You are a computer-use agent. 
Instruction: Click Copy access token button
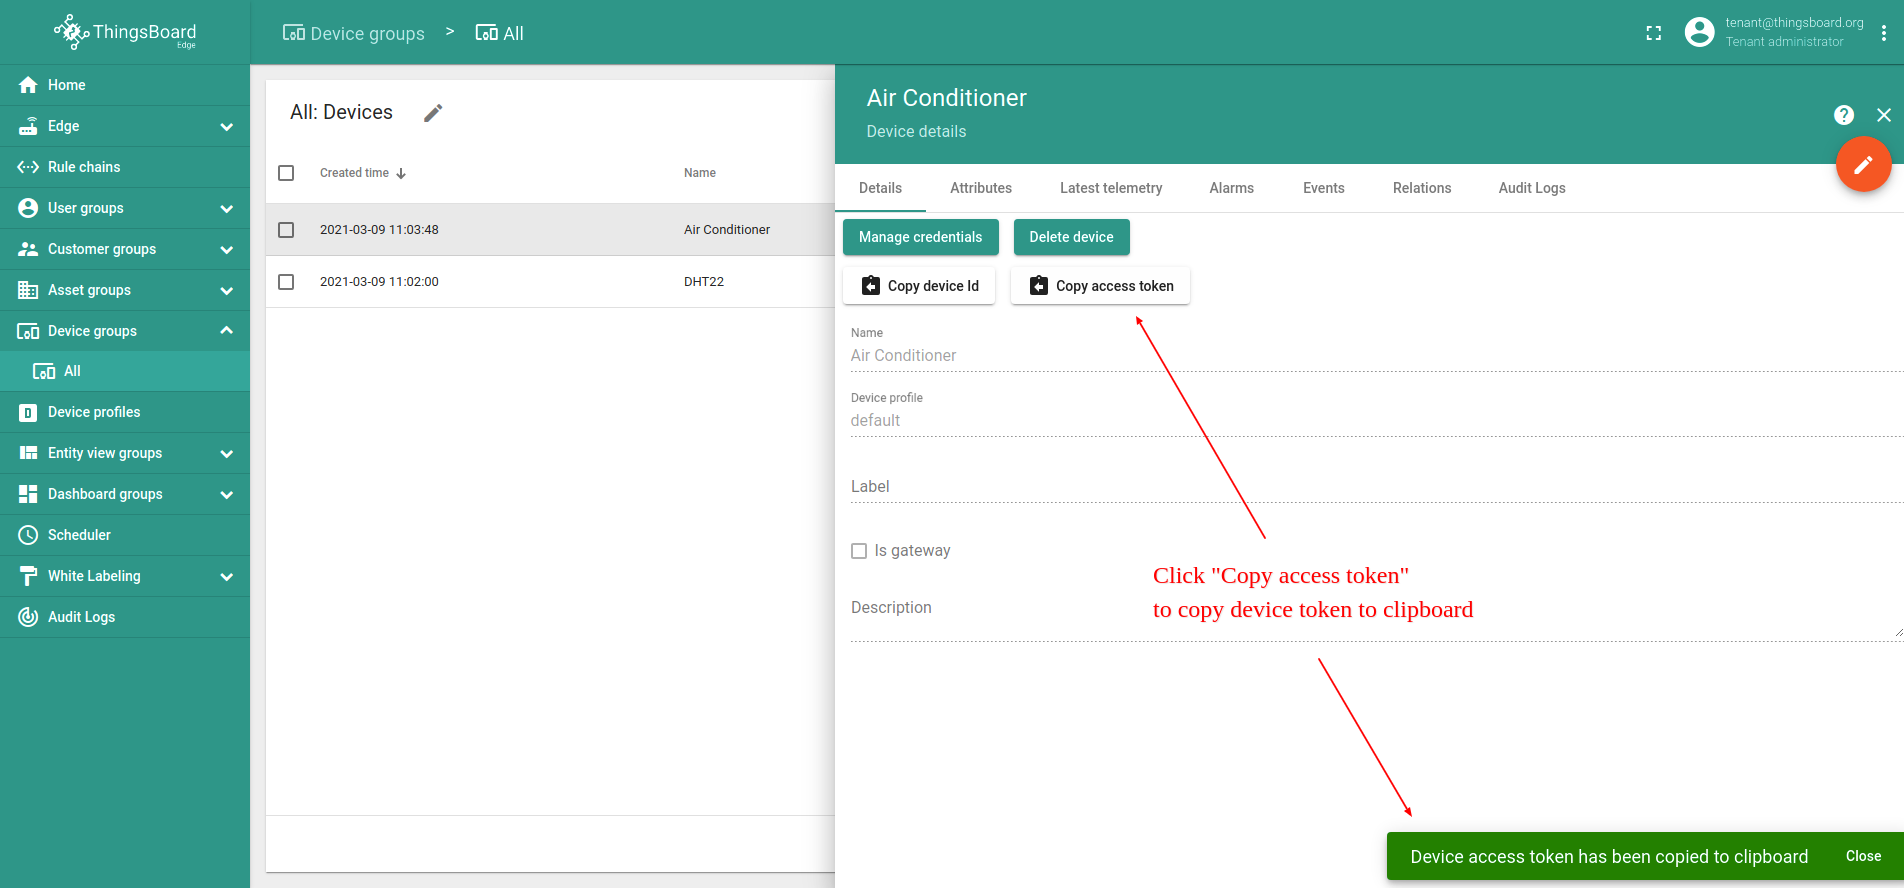pos(1100,286)
